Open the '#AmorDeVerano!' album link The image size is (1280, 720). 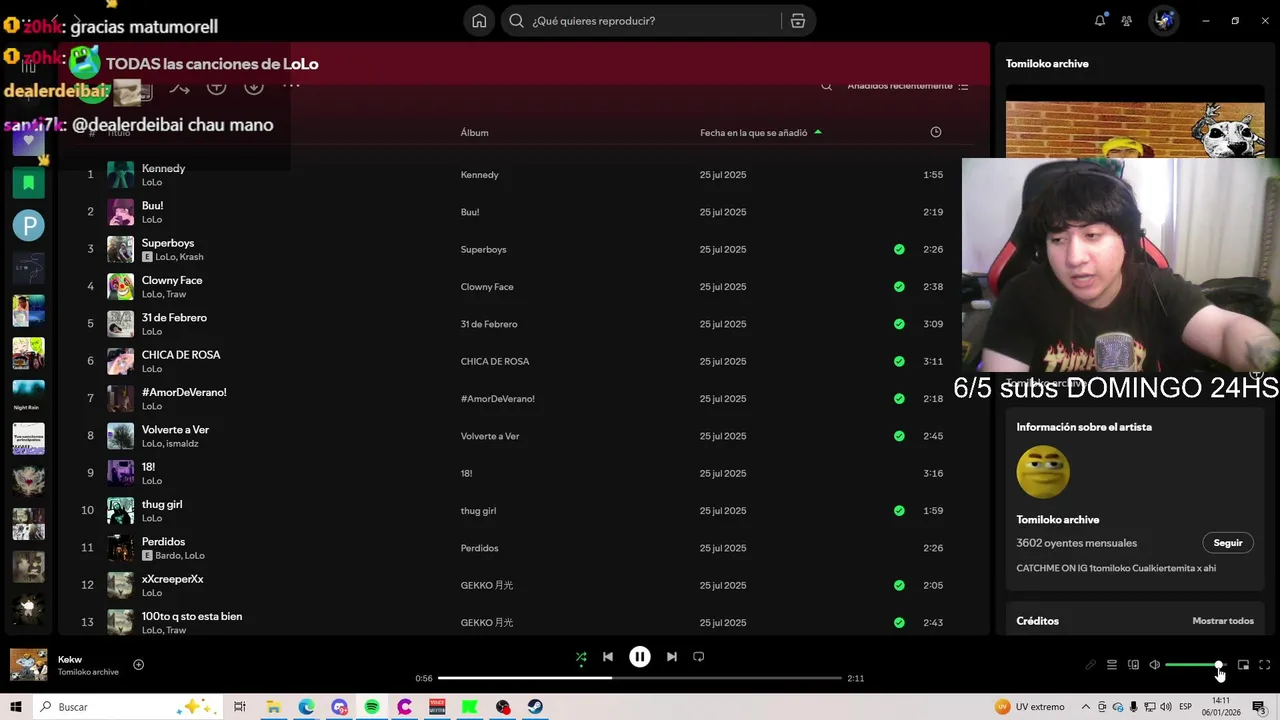tap(497, 399)
